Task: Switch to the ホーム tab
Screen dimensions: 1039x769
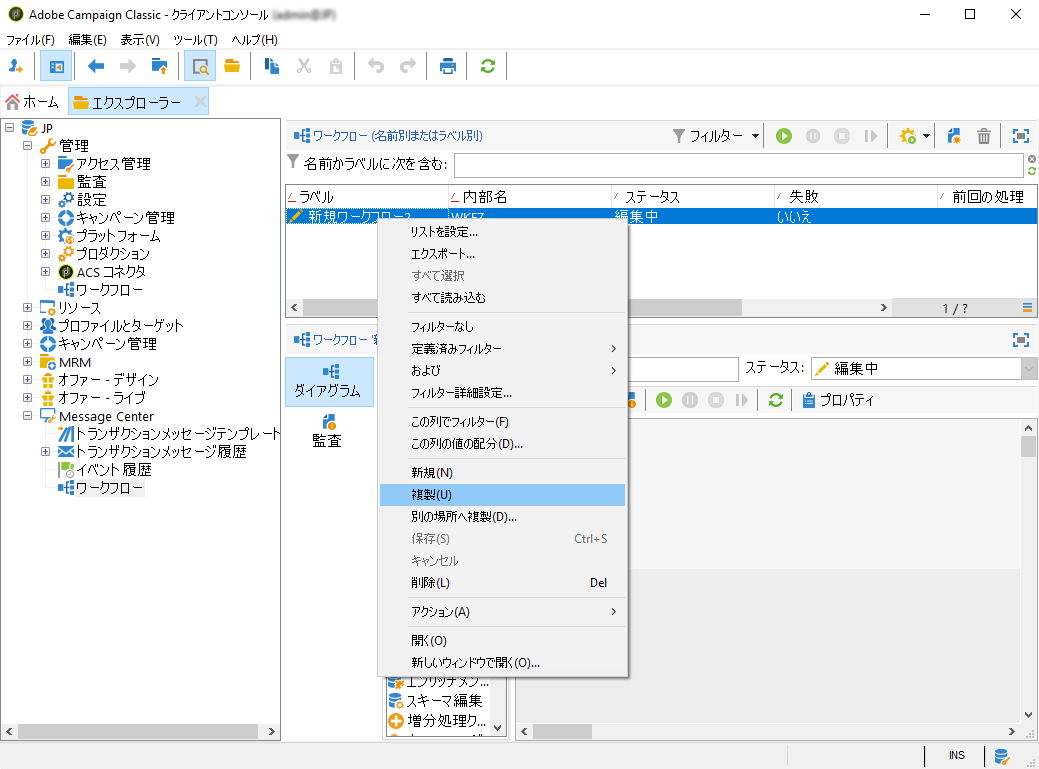Action: point(32,102)
